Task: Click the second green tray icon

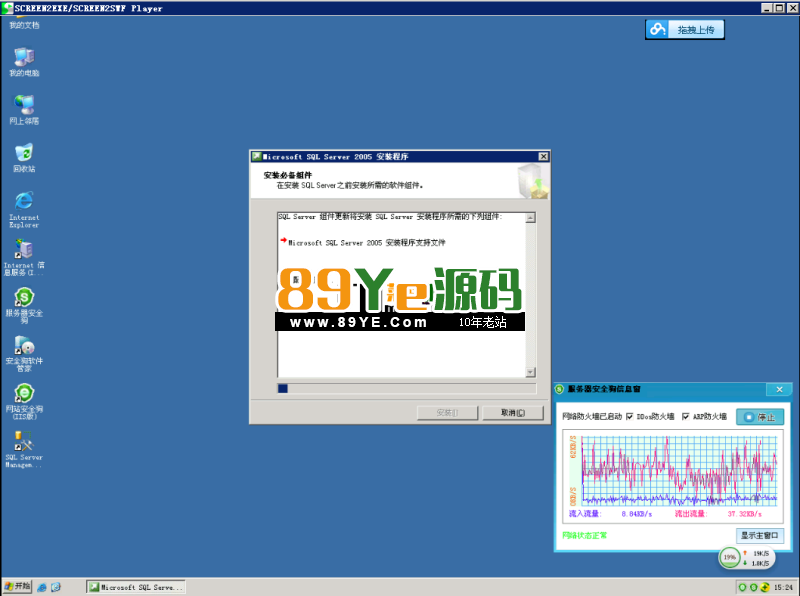Action: [753, 587]
